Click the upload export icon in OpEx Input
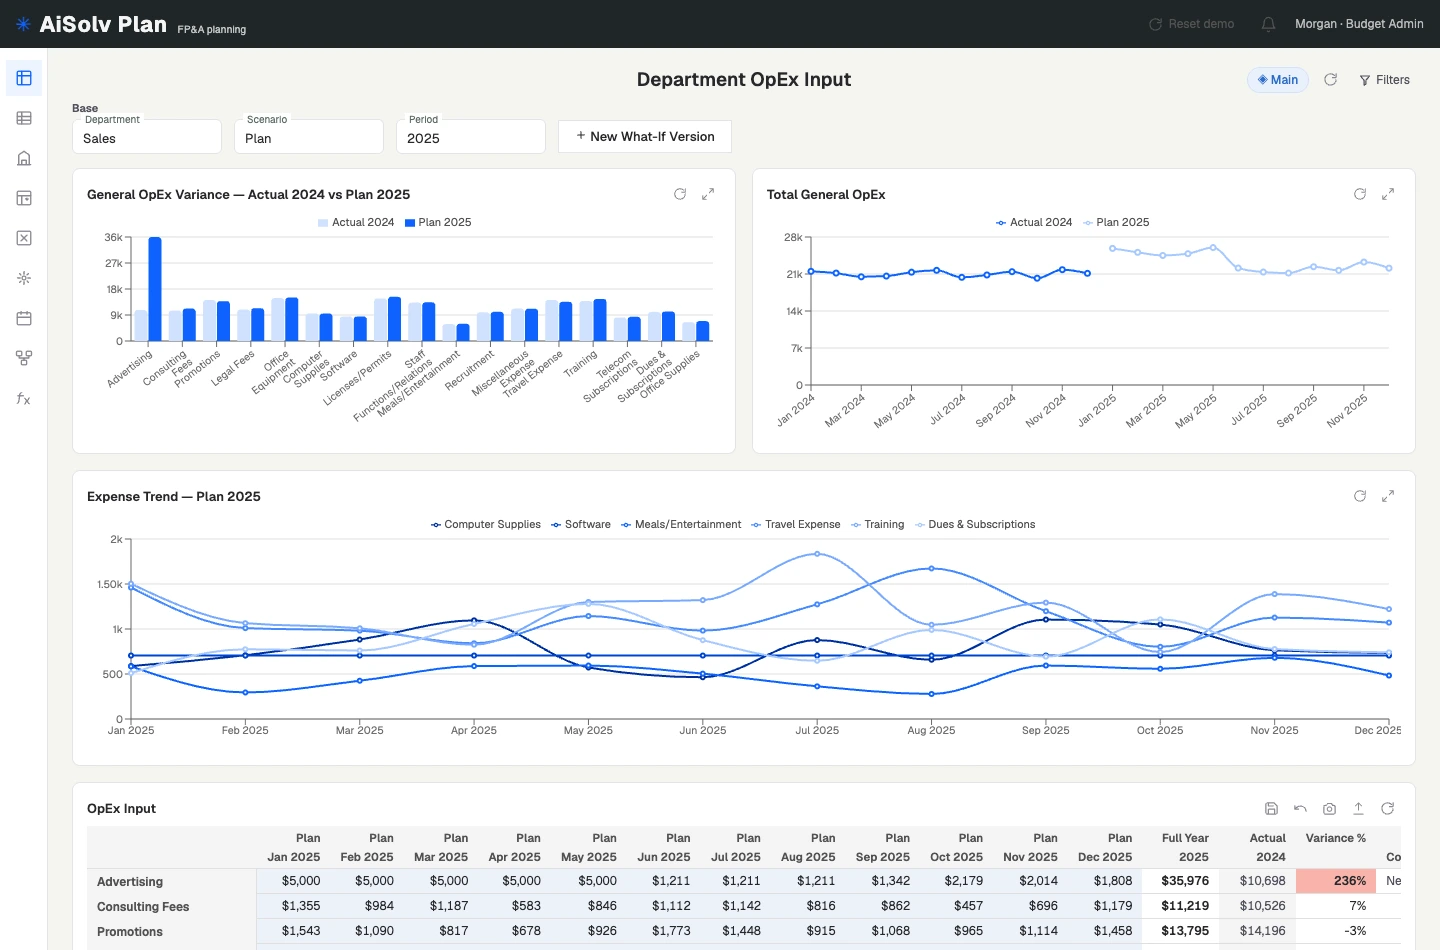This screenshot has width=1440, height=950. [1358, 808]
